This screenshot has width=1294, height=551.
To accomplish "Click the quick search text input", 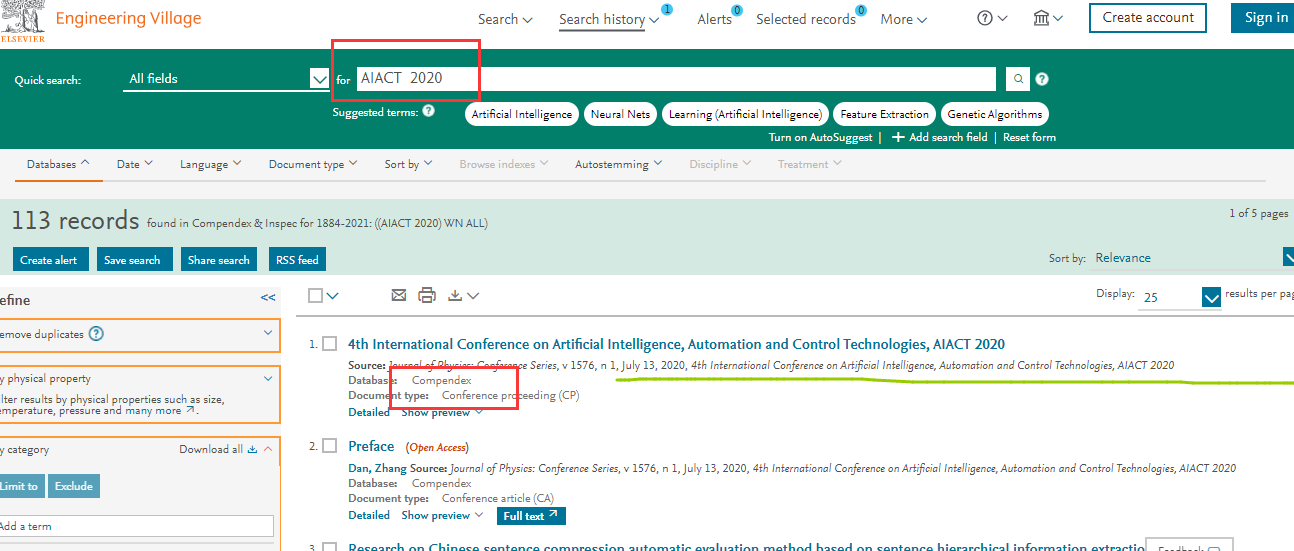I will click(x=676, y=79).
